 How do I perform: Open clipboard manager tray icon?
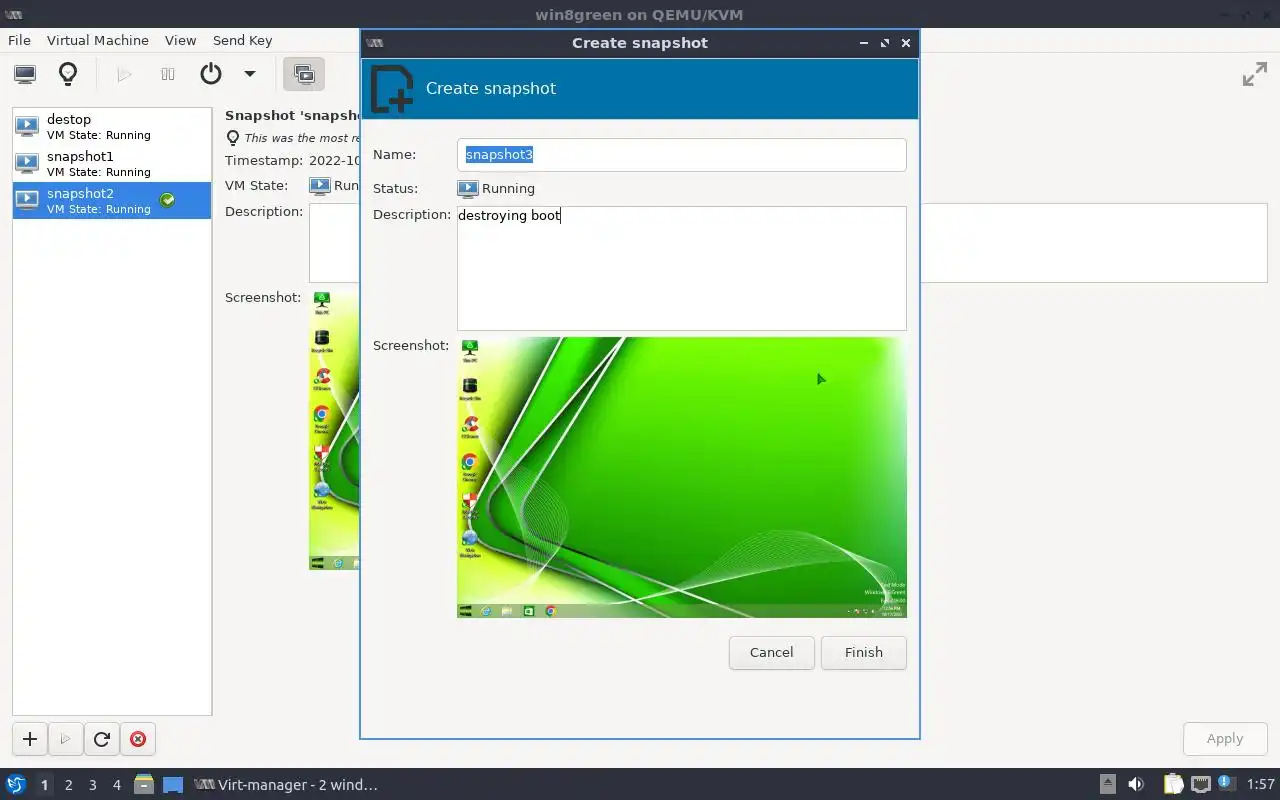pos(1173,785)
